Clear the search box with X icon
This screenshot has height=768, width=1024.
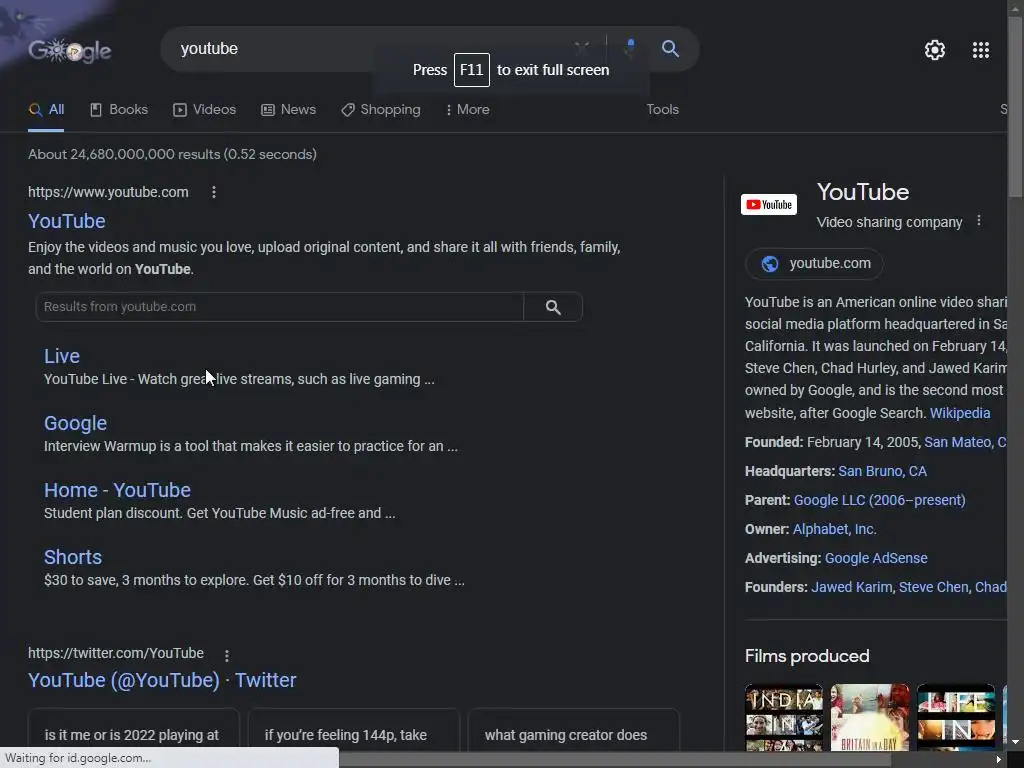click(581, 48)
